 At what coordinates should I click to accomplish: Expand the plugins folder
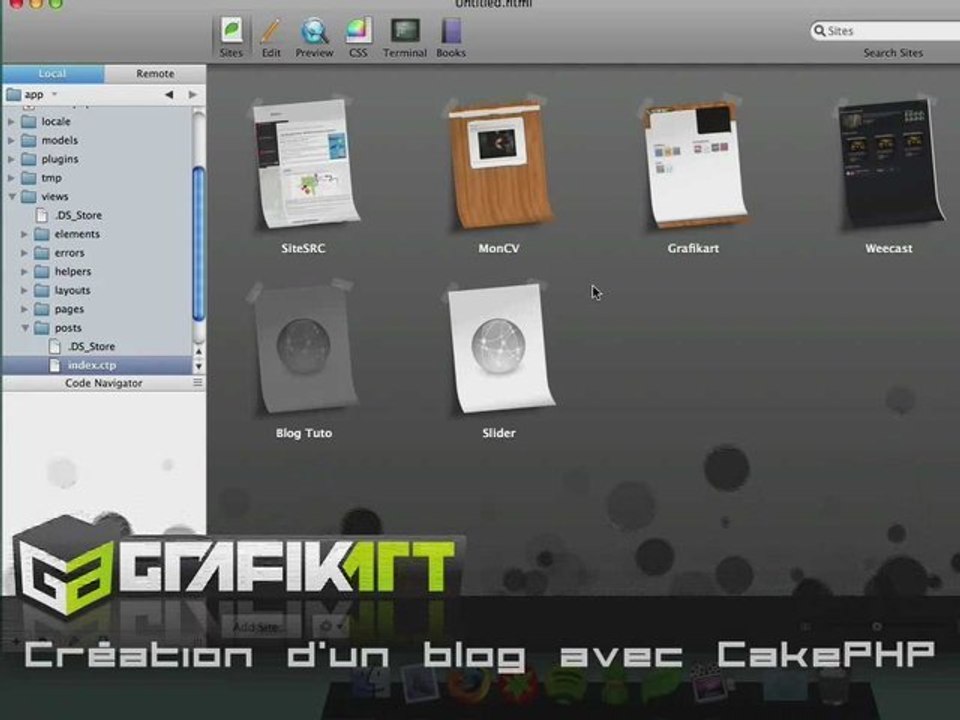point(11,159)
